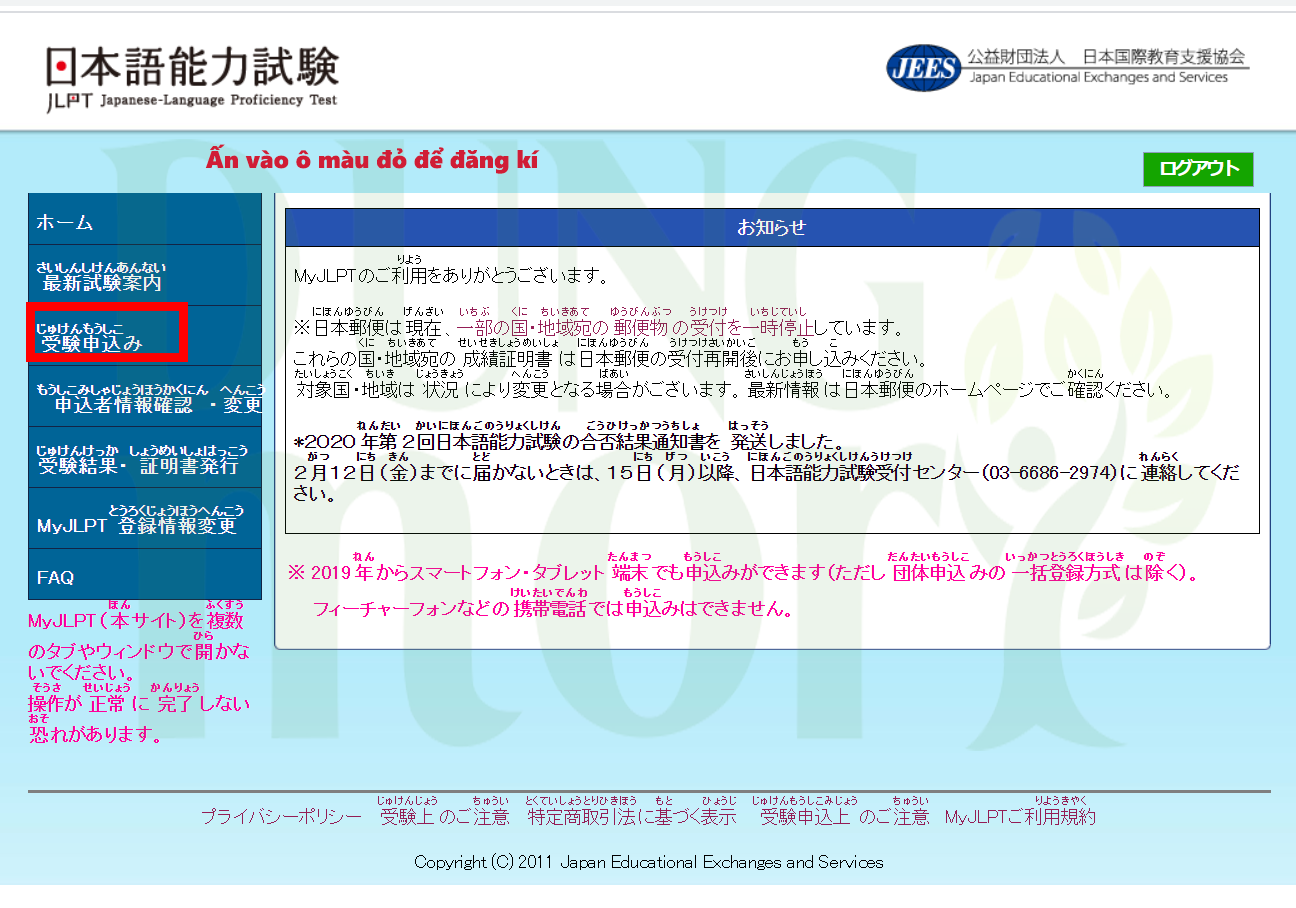Open FAQ in the sidebar
1296x908 pixels.
(145, 577)
